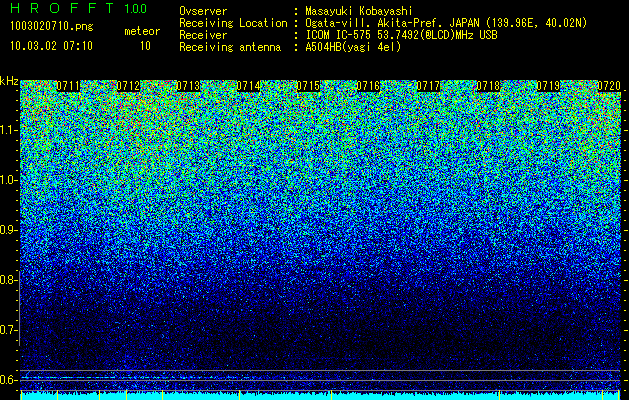629x400 pixels.
Task: Click the date stamp 10.03.02 07:10
Action: click(52, 46)
